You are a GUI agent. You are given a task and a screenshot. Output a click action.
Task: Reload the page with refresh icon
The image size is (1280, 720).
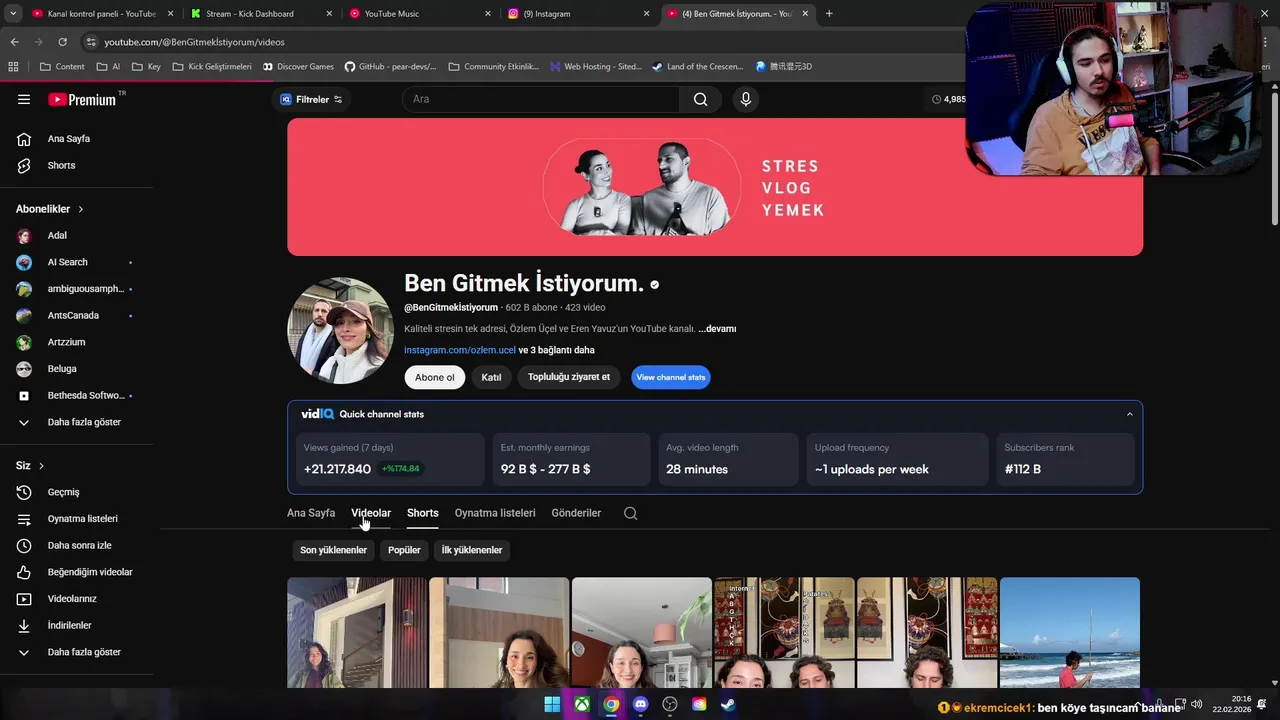coord(62,42)
